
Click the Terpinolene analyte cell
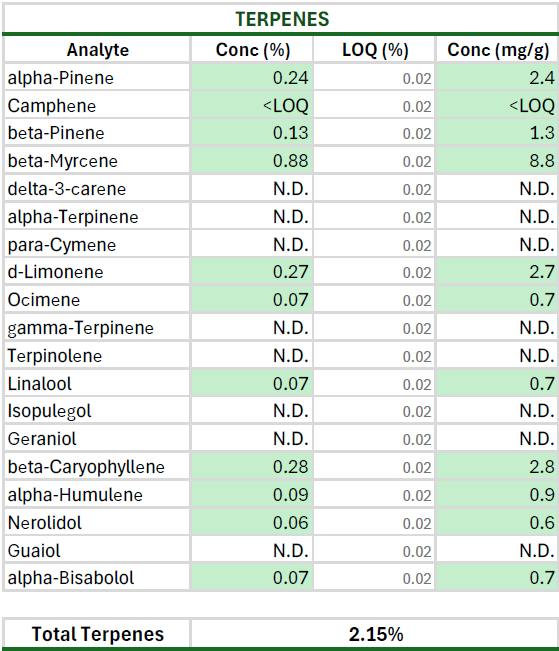[97, 355]
